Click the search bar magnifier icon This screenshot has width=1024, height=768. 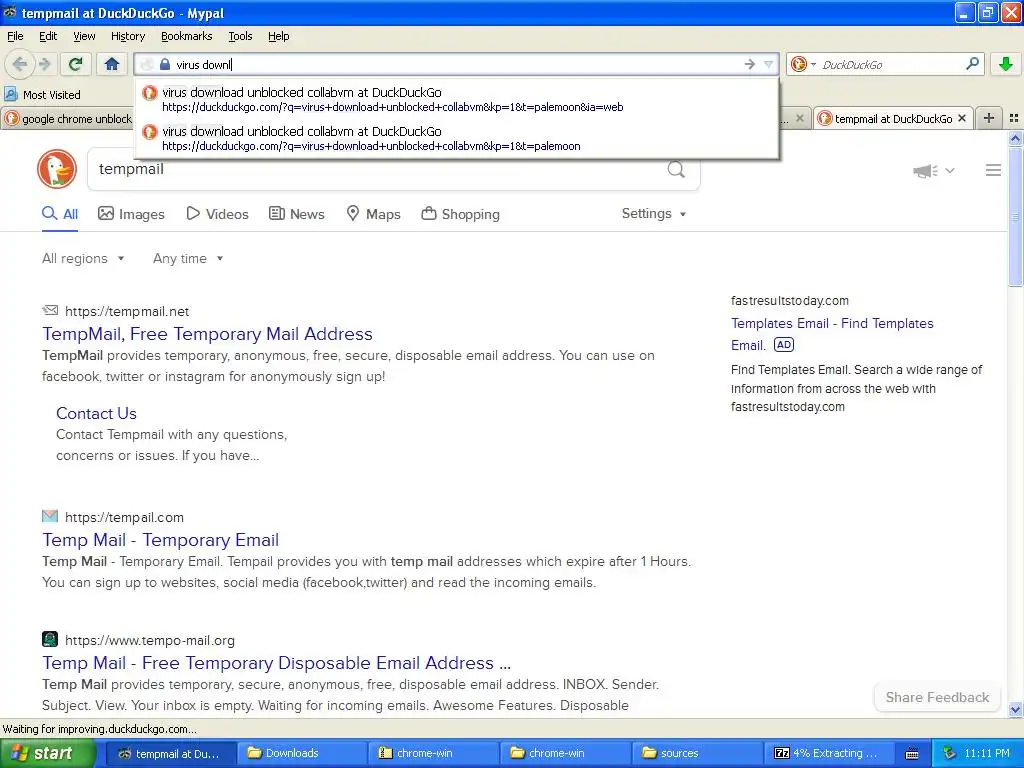coord(972,64)
